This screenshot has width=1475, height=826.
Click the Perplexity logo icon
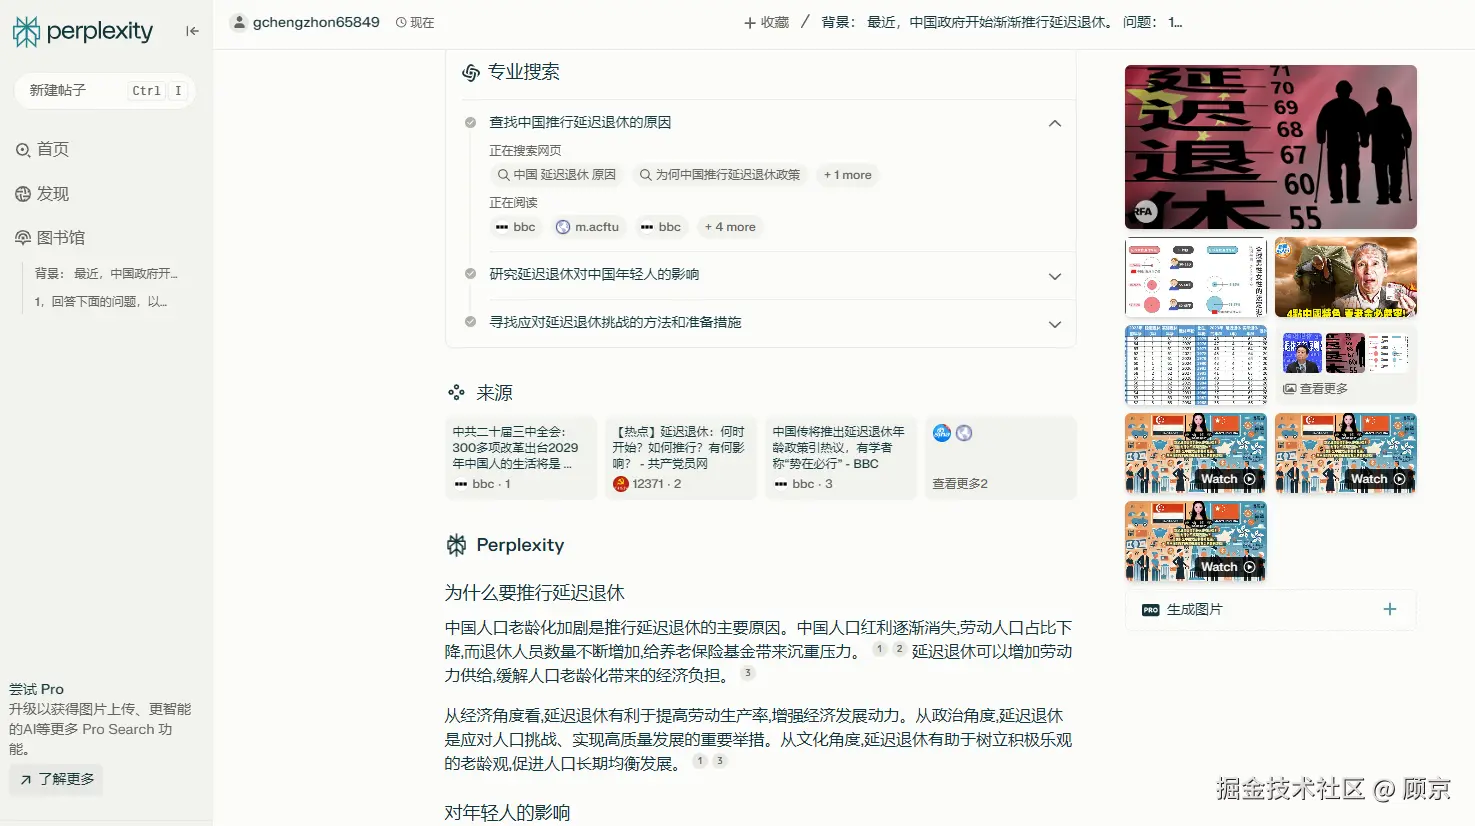tap(27, 31)
